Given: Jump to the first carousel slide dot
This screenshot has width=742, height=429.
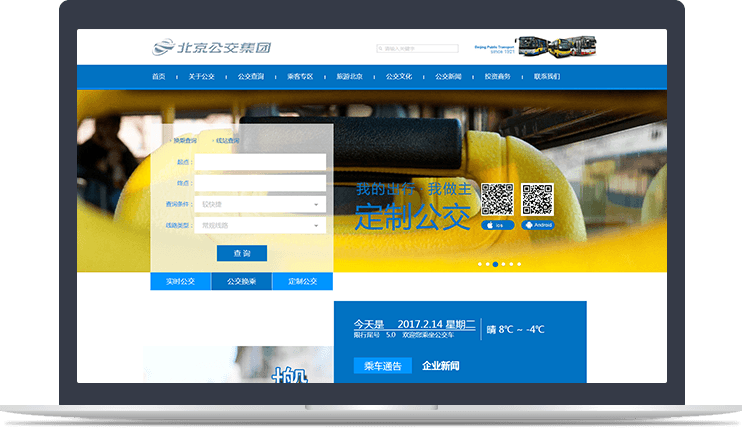Looking at the screenshot, I should [480, 264].
